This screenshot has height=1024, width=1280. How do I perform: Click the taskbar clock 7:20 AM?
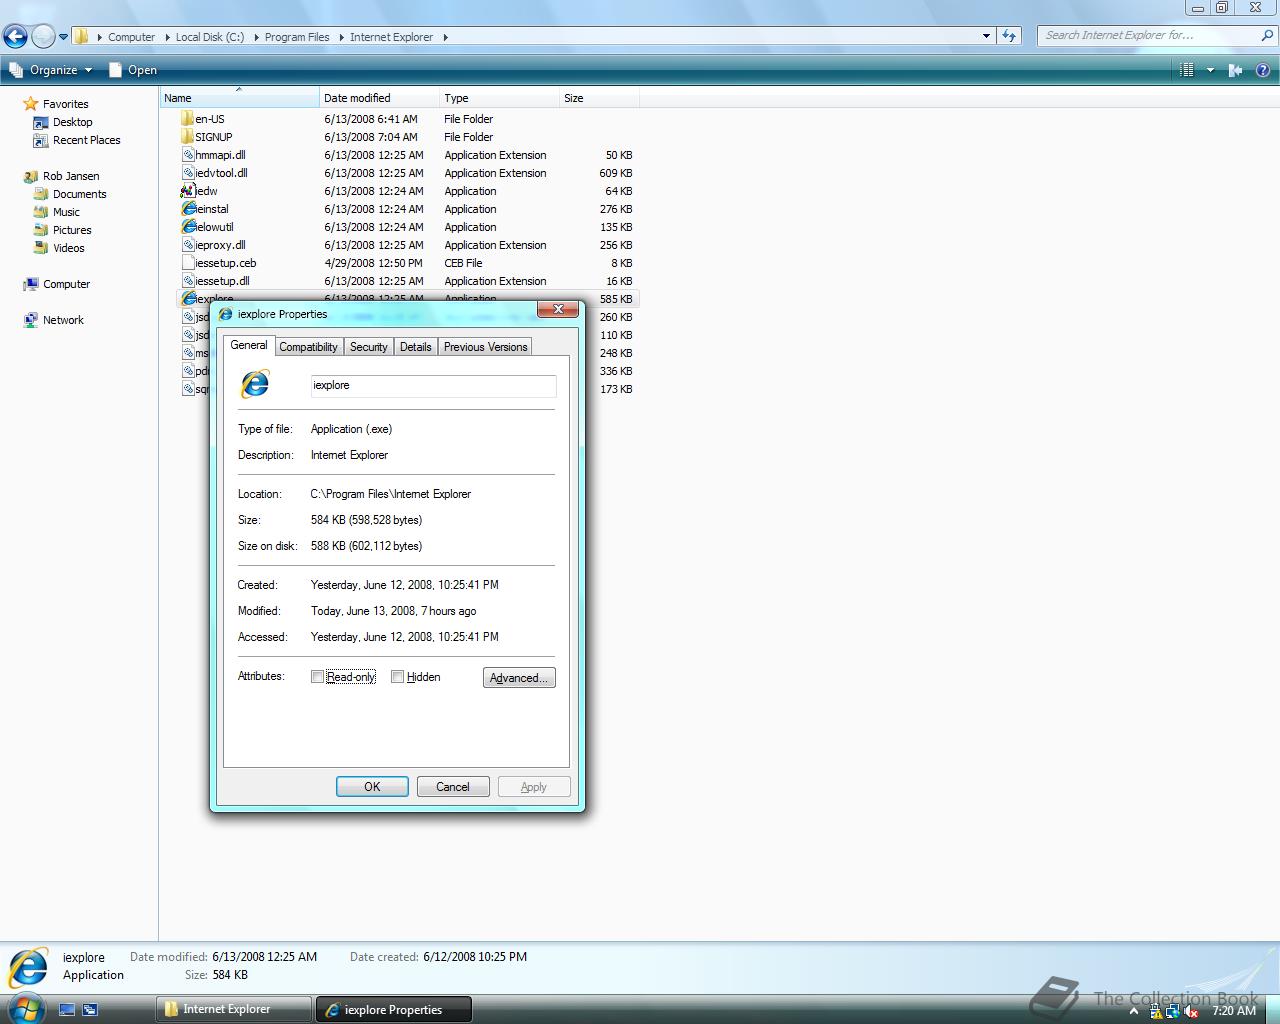1234,1011
